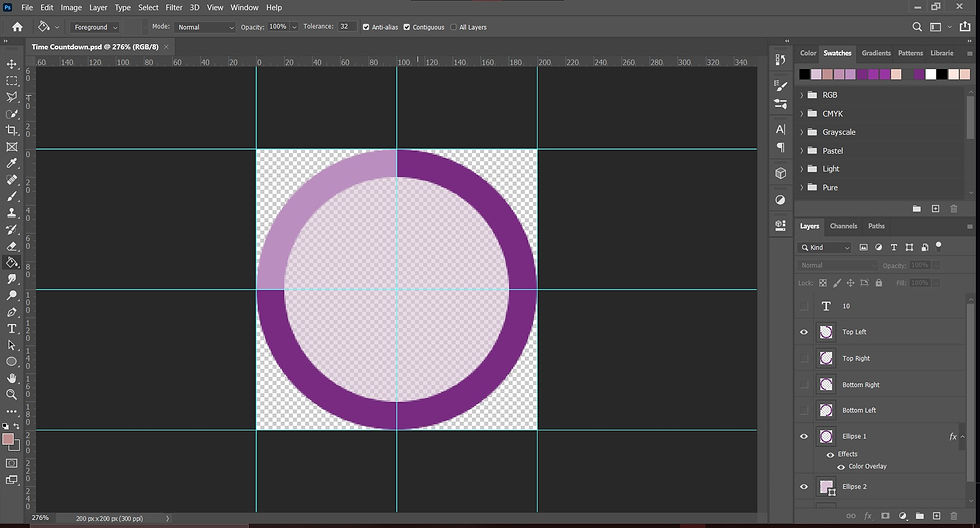The width and height of the screenshot is (980, 528).
Task: Open the 3D panel icon in side dock
Action: (x=781, y=173)
